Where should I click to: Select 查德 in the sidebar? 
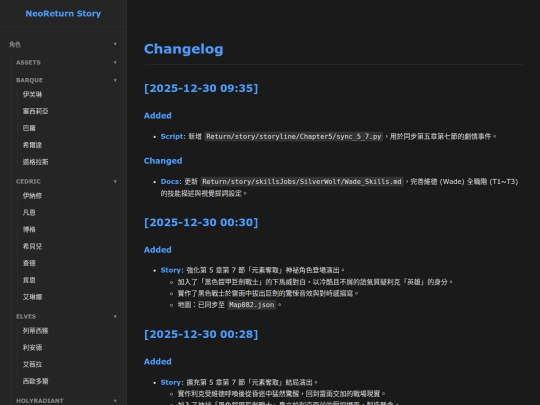29,263
